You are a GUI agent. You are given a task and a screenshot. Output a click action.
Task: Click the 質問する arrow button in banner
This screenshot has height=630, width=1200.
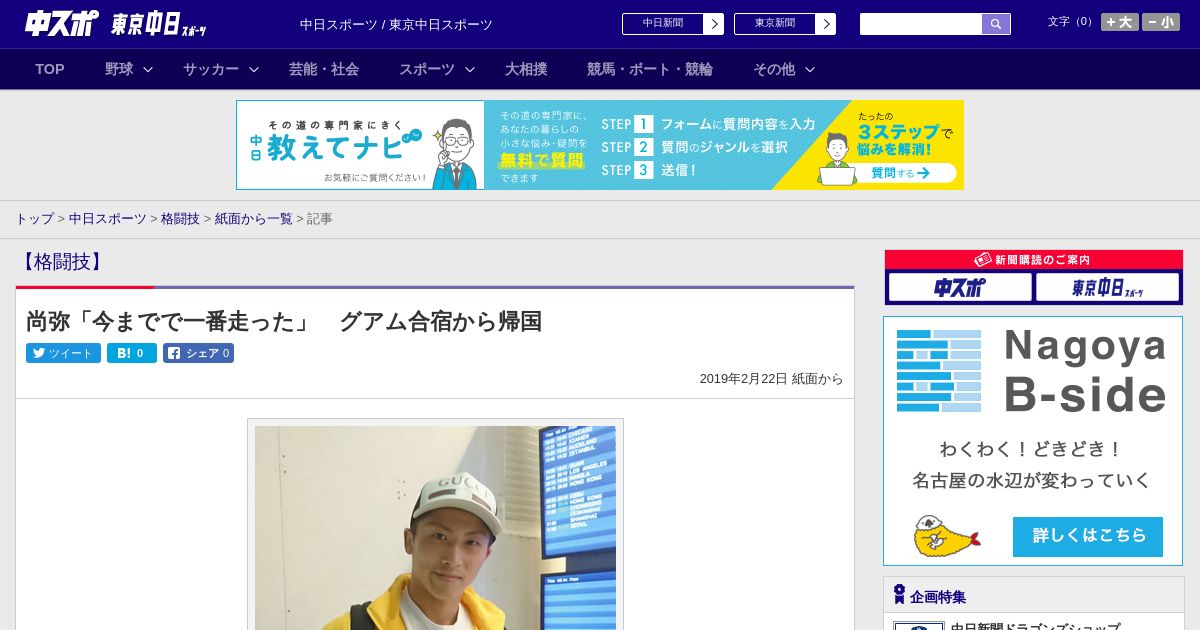tap(900, 173)
